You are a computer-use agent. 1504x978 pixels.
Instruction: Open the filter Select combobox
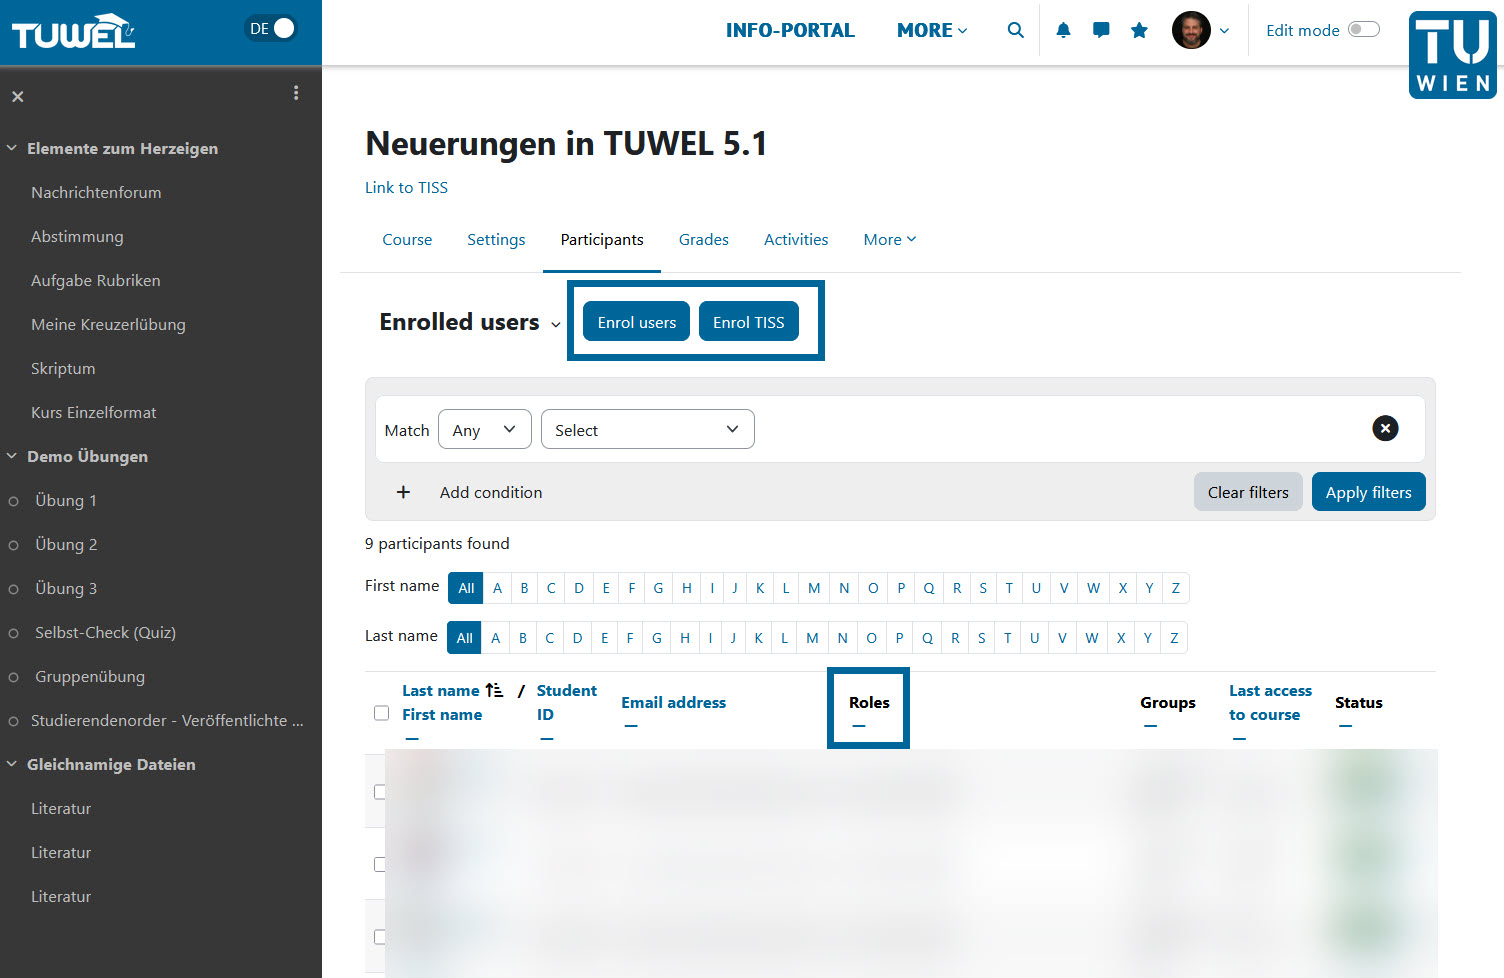tap(646, 429)
